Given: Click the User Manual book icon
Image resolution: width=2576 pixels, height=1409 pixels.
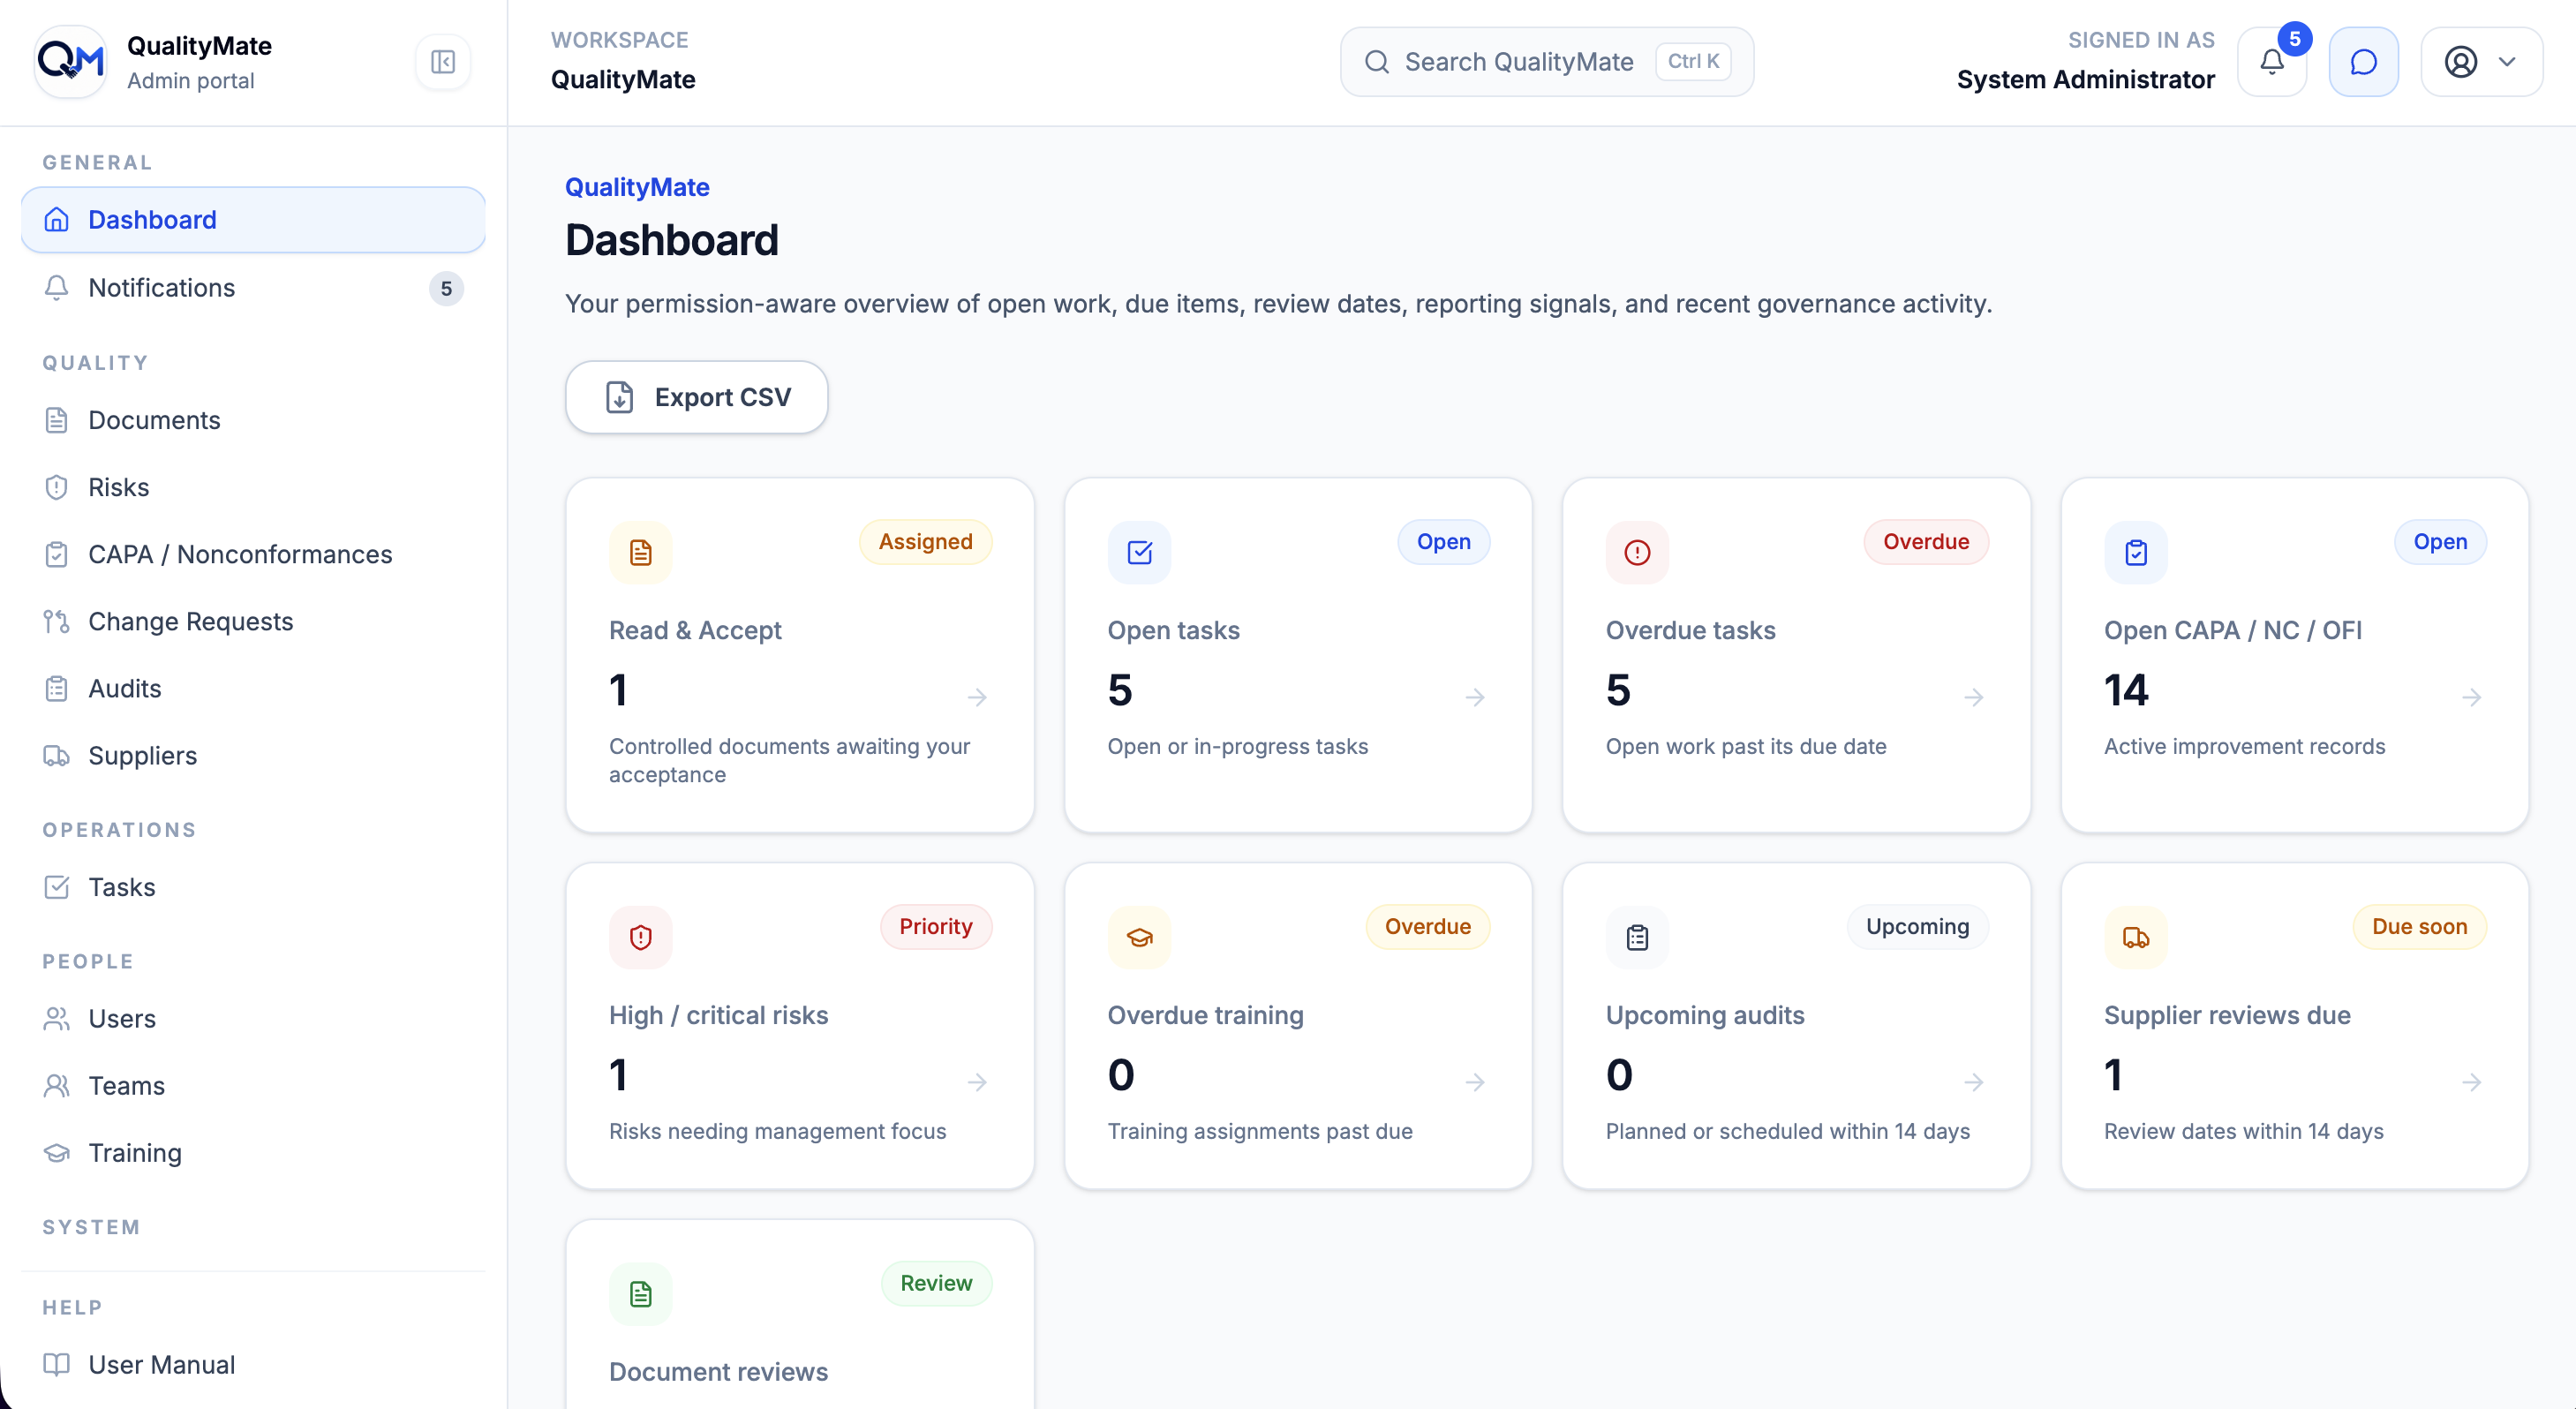Looking at the screenshot, I should tap(57, 1364).
